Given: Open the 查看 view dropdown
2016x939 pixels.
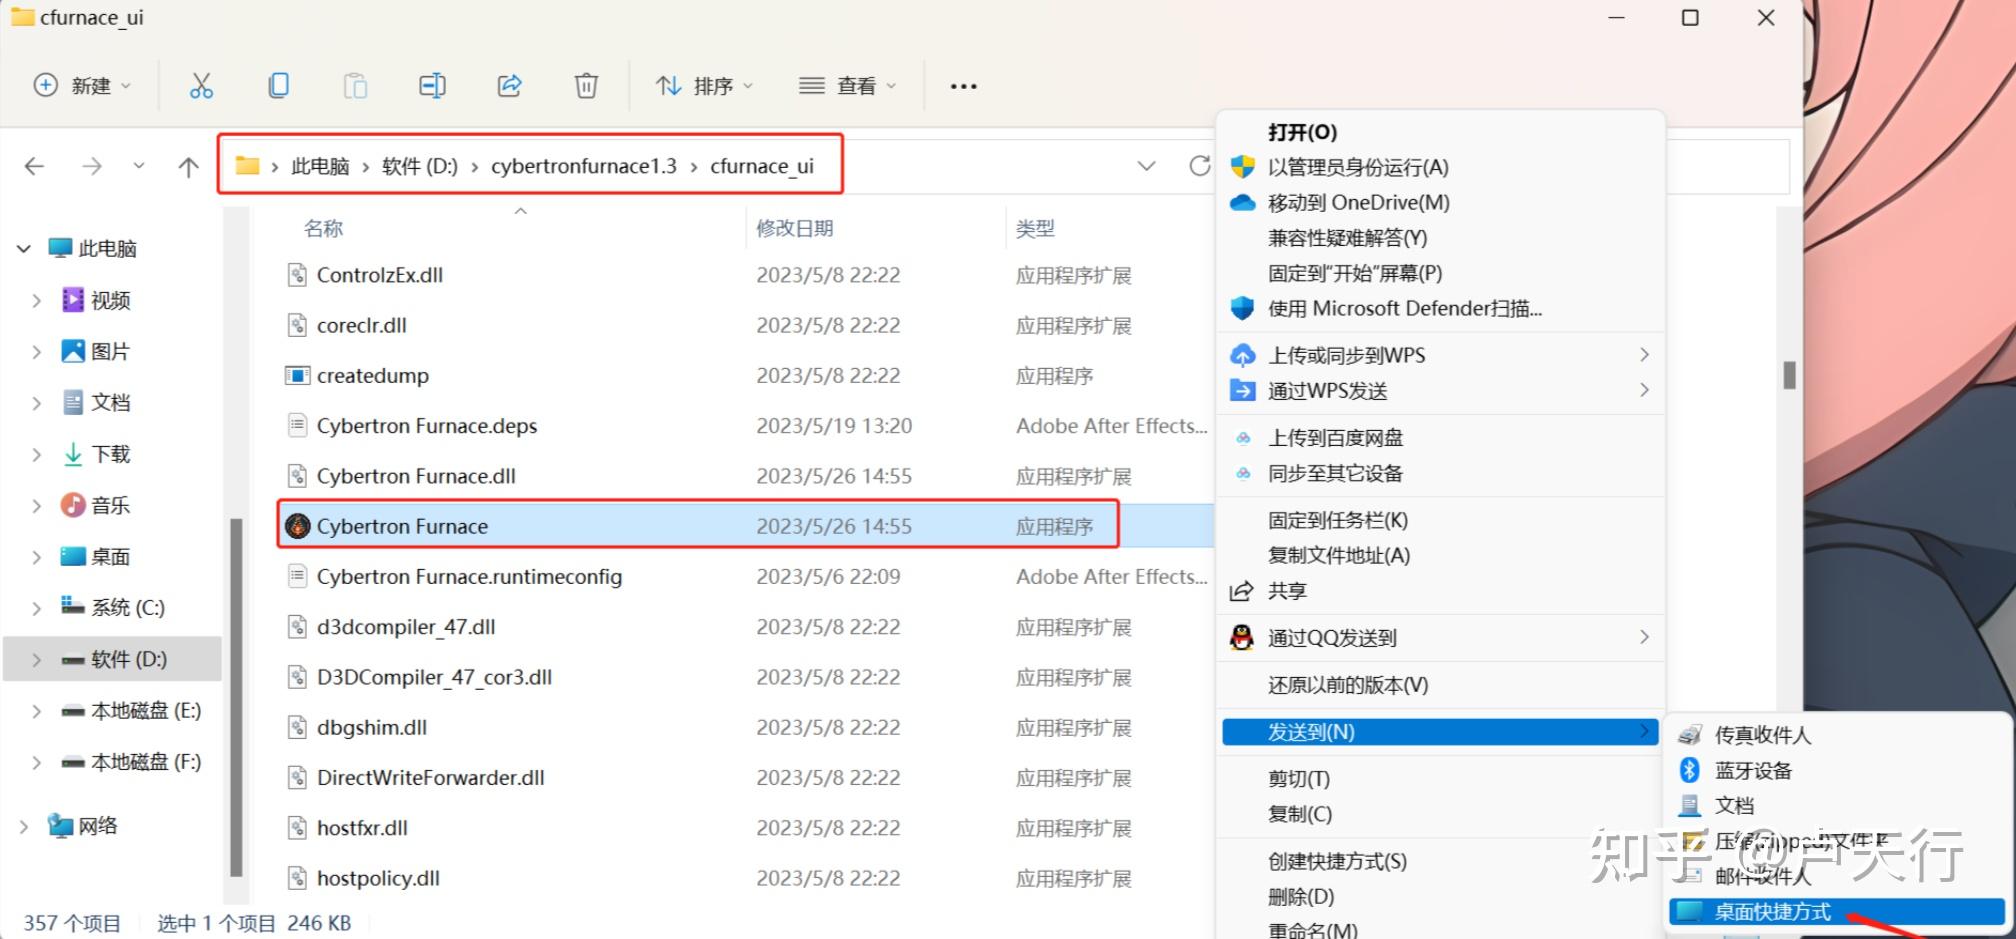Looking at the screenshot, I should coord(847,86).
